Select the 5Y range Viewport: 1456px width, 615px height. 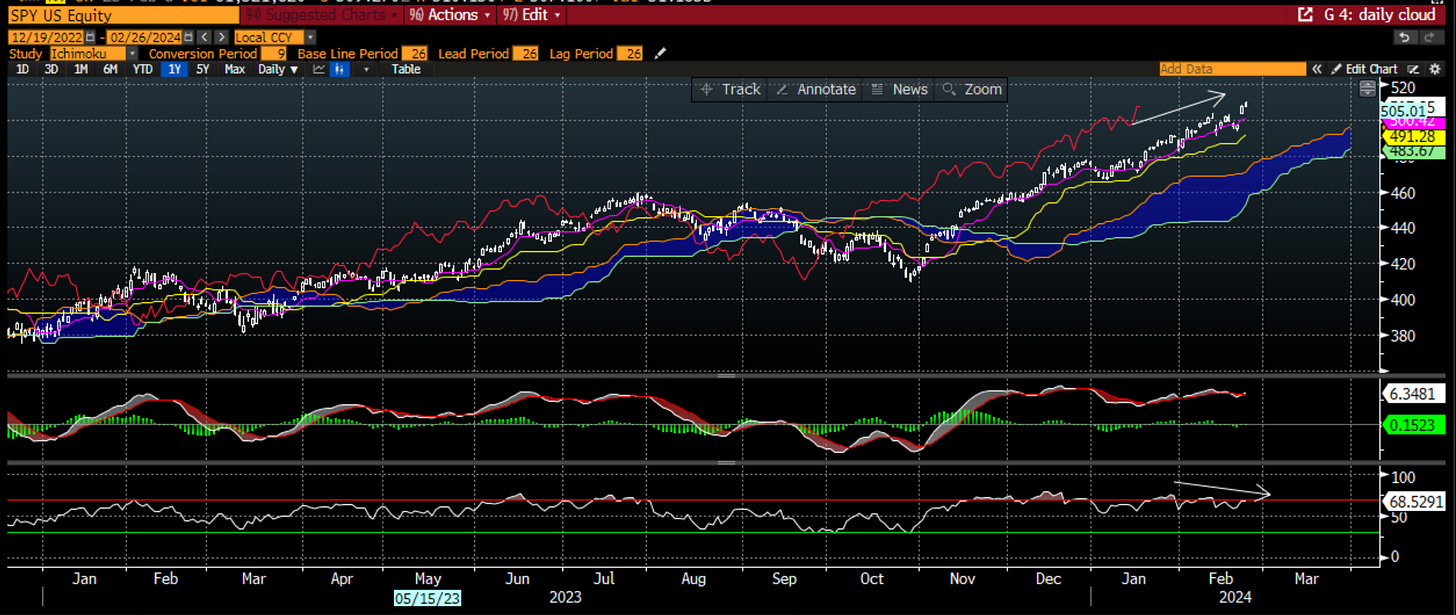click(203, 69)
